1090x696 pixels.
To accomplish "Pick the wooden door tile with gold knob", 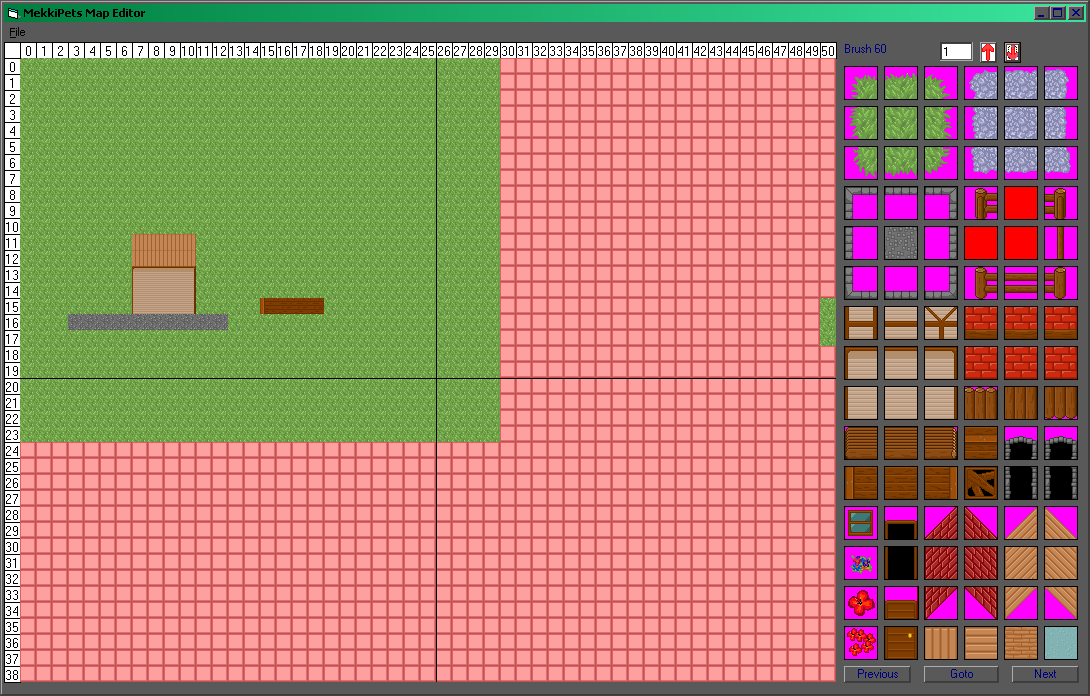I will (901, 643).
